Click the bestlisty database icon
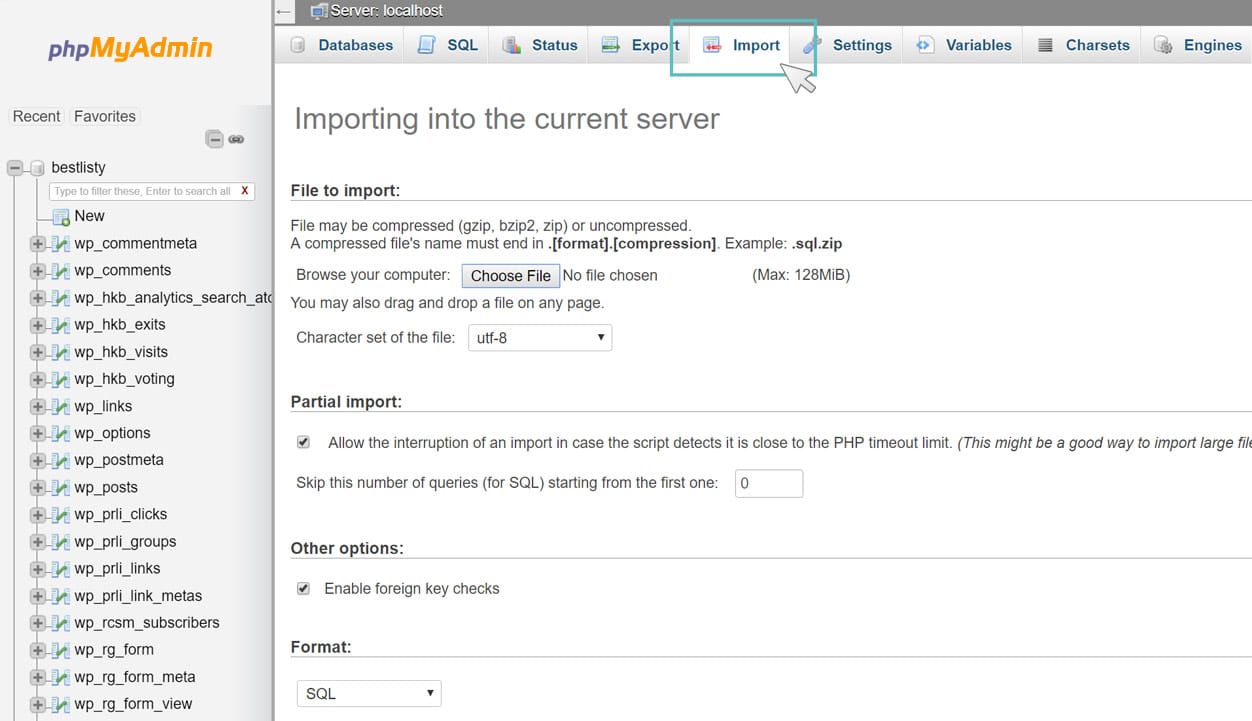The image size is (1252, 721). point(37,168)
